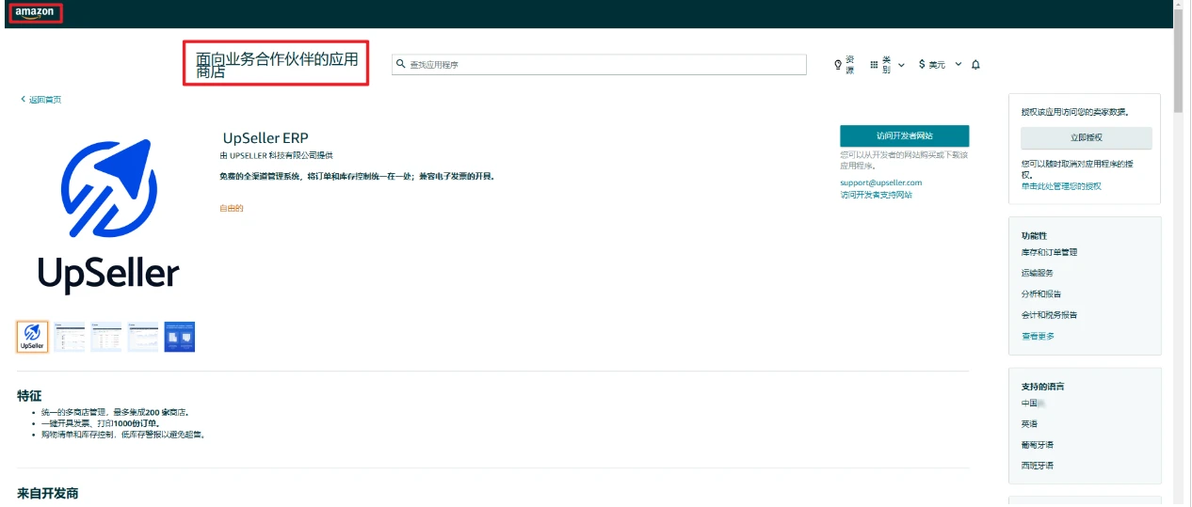Screen dimensions: 1192x507
Task: Go back via 返回首页 link
Action: coord(41,100)
